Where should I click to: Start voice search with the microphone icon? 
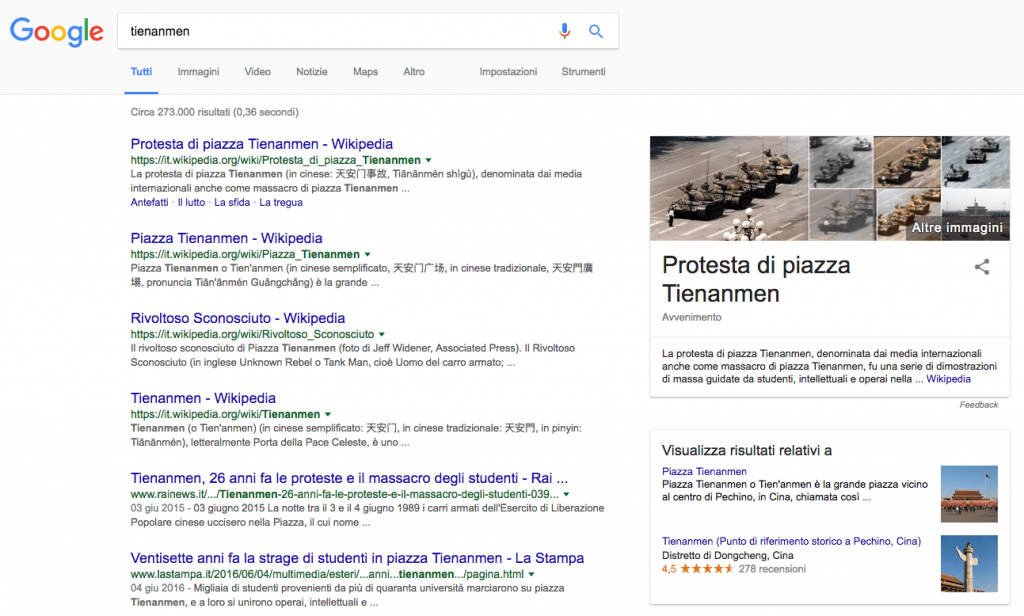564,31
